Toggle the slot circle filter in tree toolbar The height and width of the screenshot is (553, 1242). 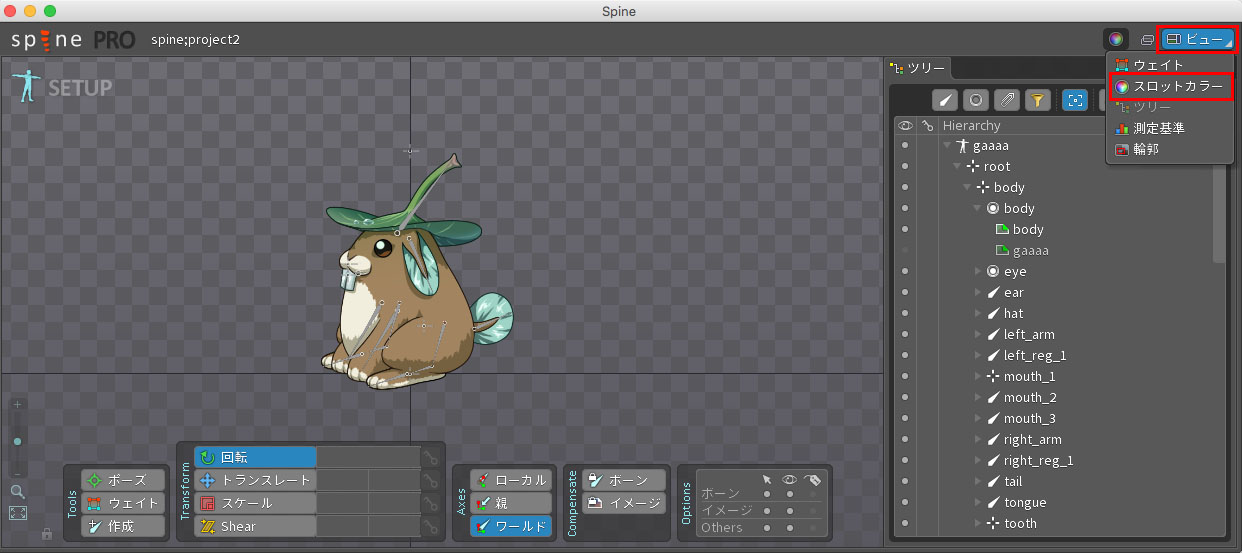(976, 100)
